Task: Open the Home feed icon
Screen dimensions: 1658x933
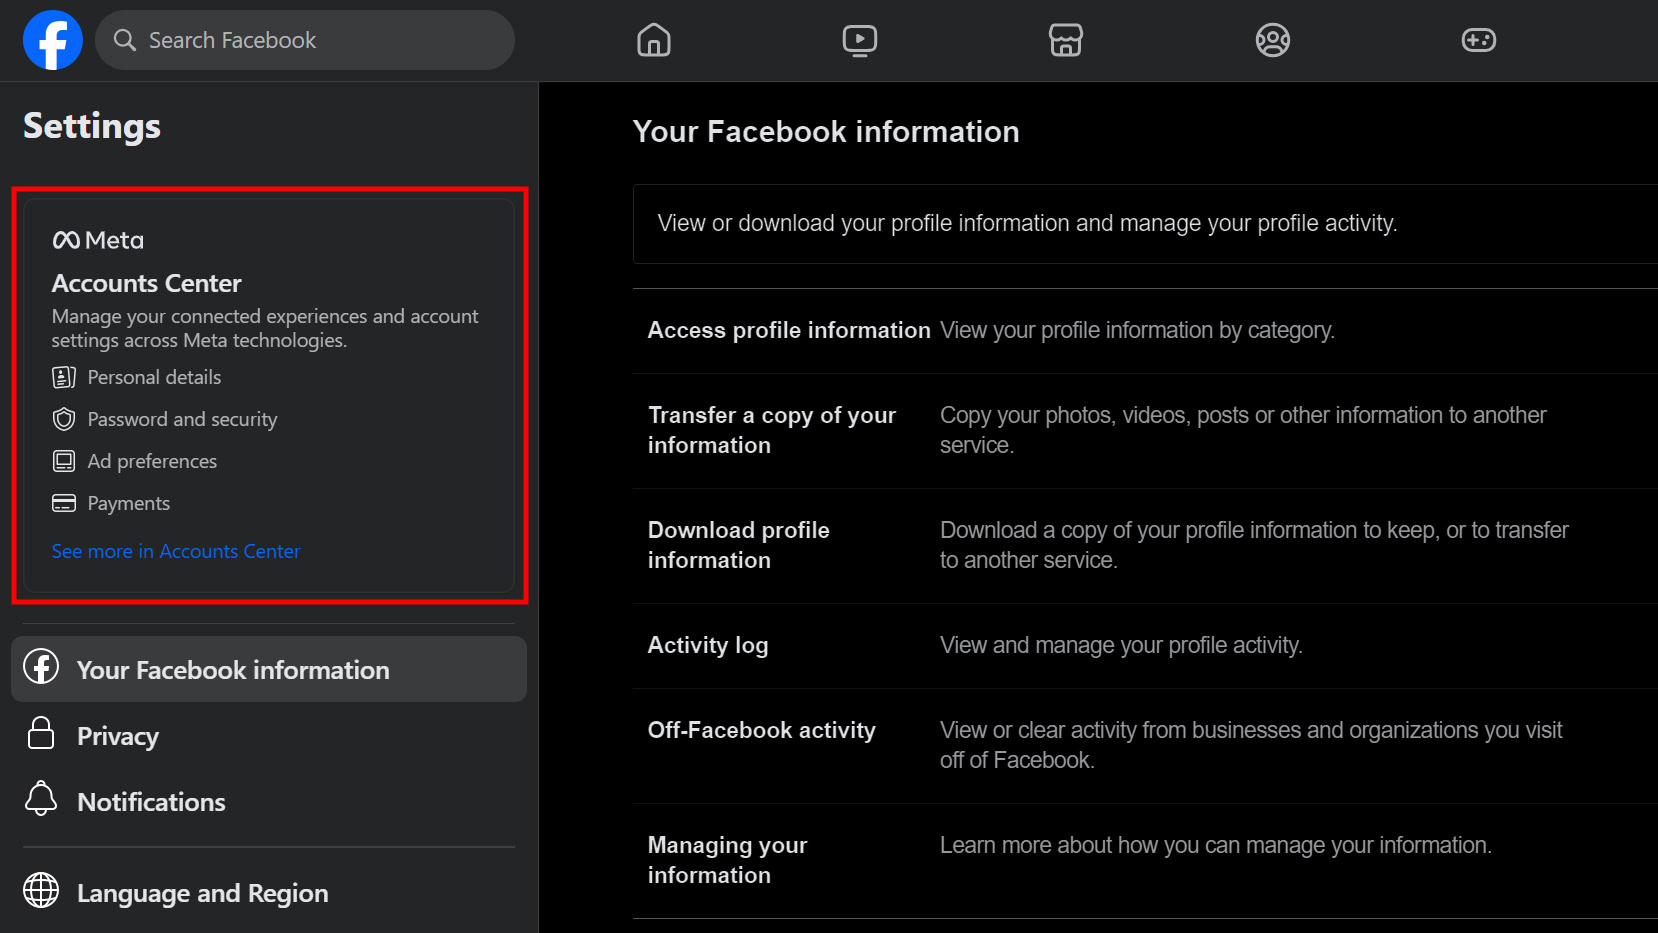Action: tap(654, 40)
